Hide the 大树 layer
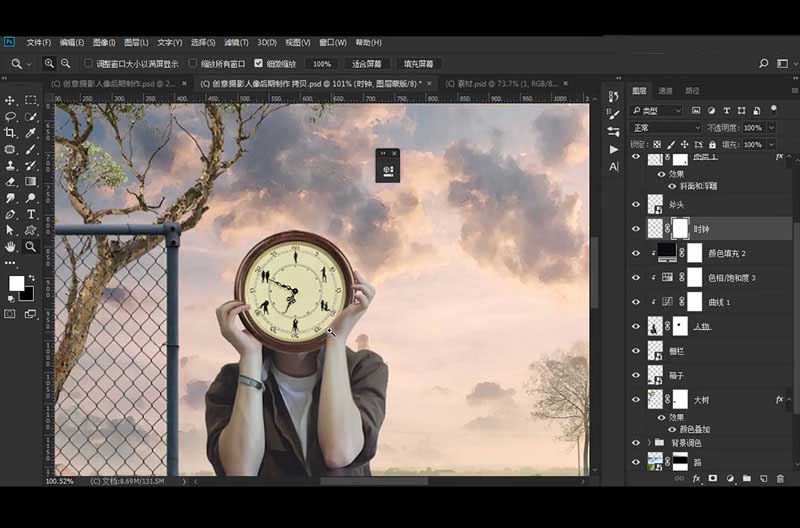The image size is (800, 528). pyautogui.click(x=636, y=399)
